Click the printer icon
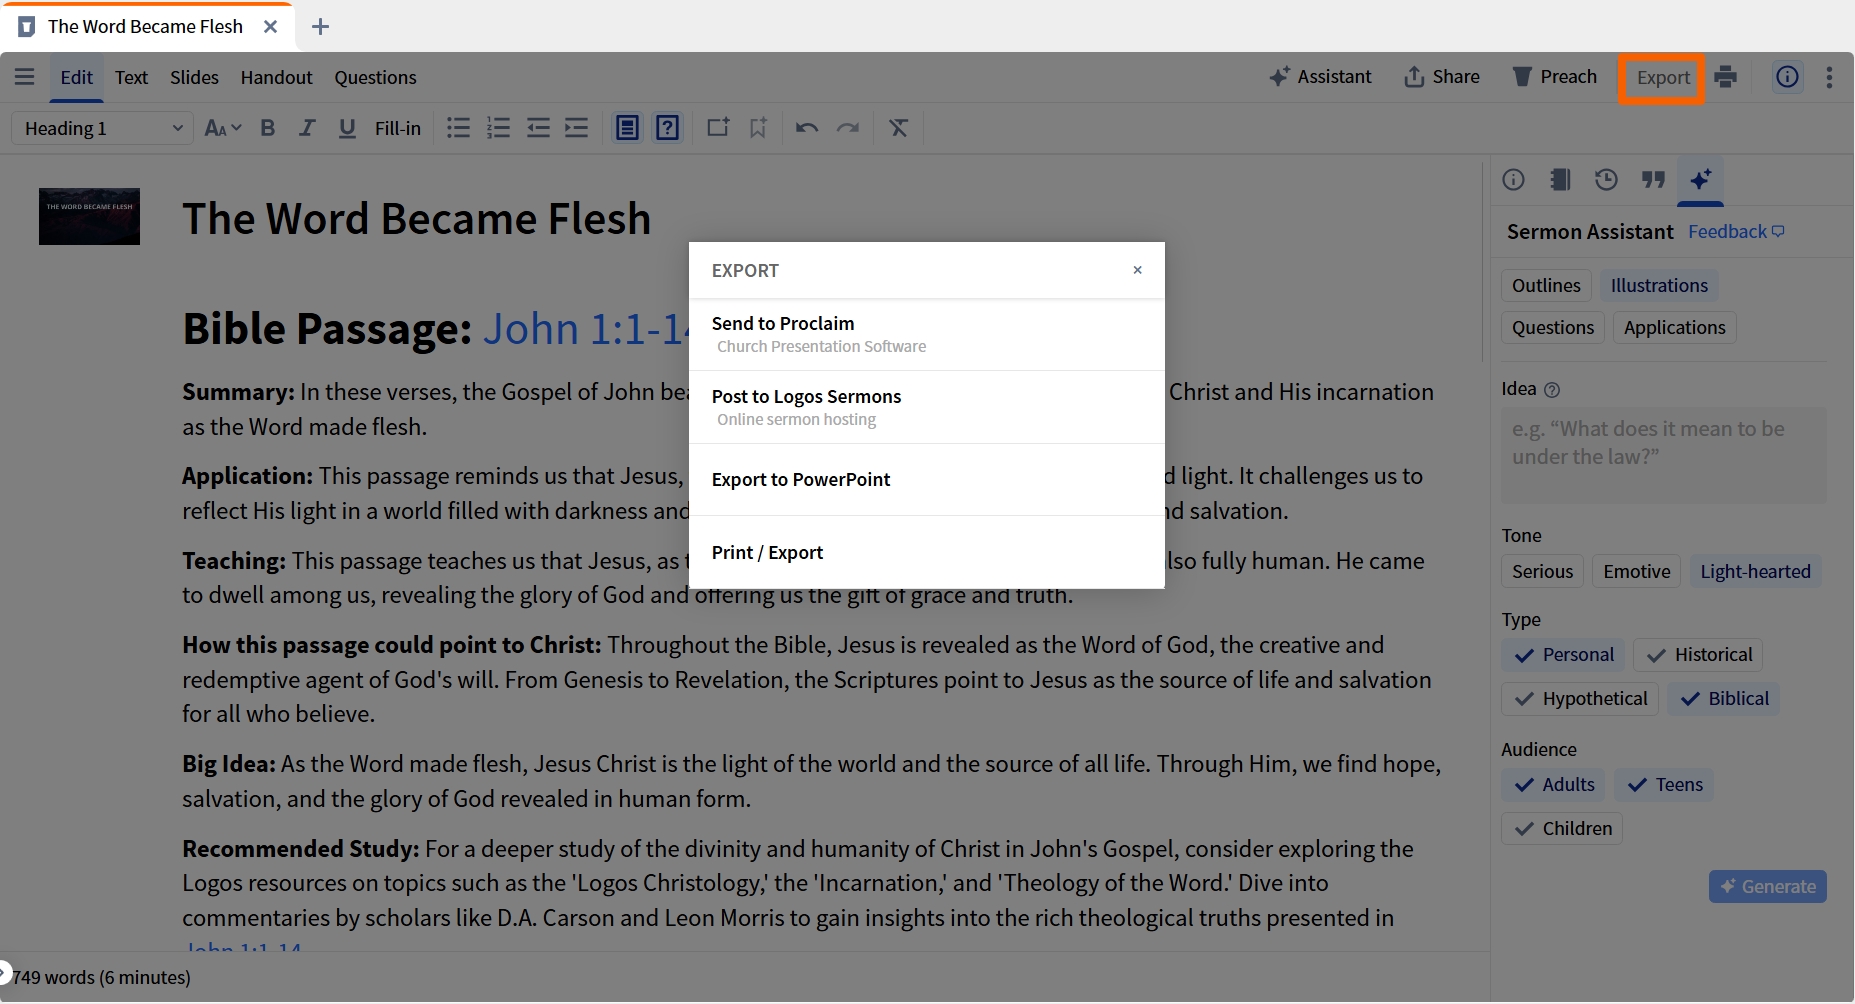The image size is (1855, 1004). click(1726, 77)
